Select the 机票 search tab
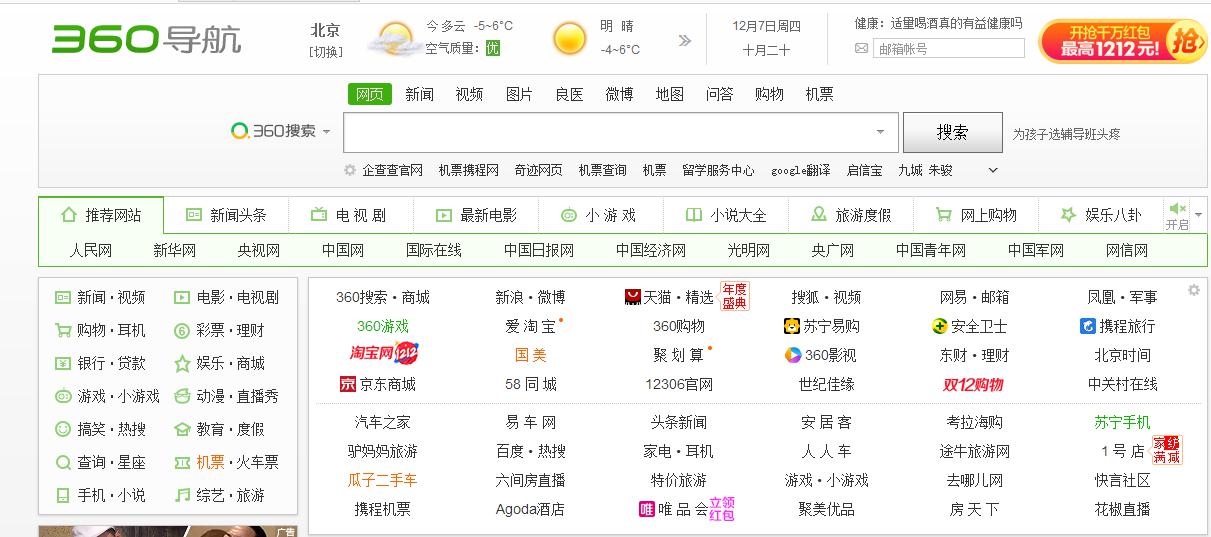1211x537 pixels. (819, 94)
